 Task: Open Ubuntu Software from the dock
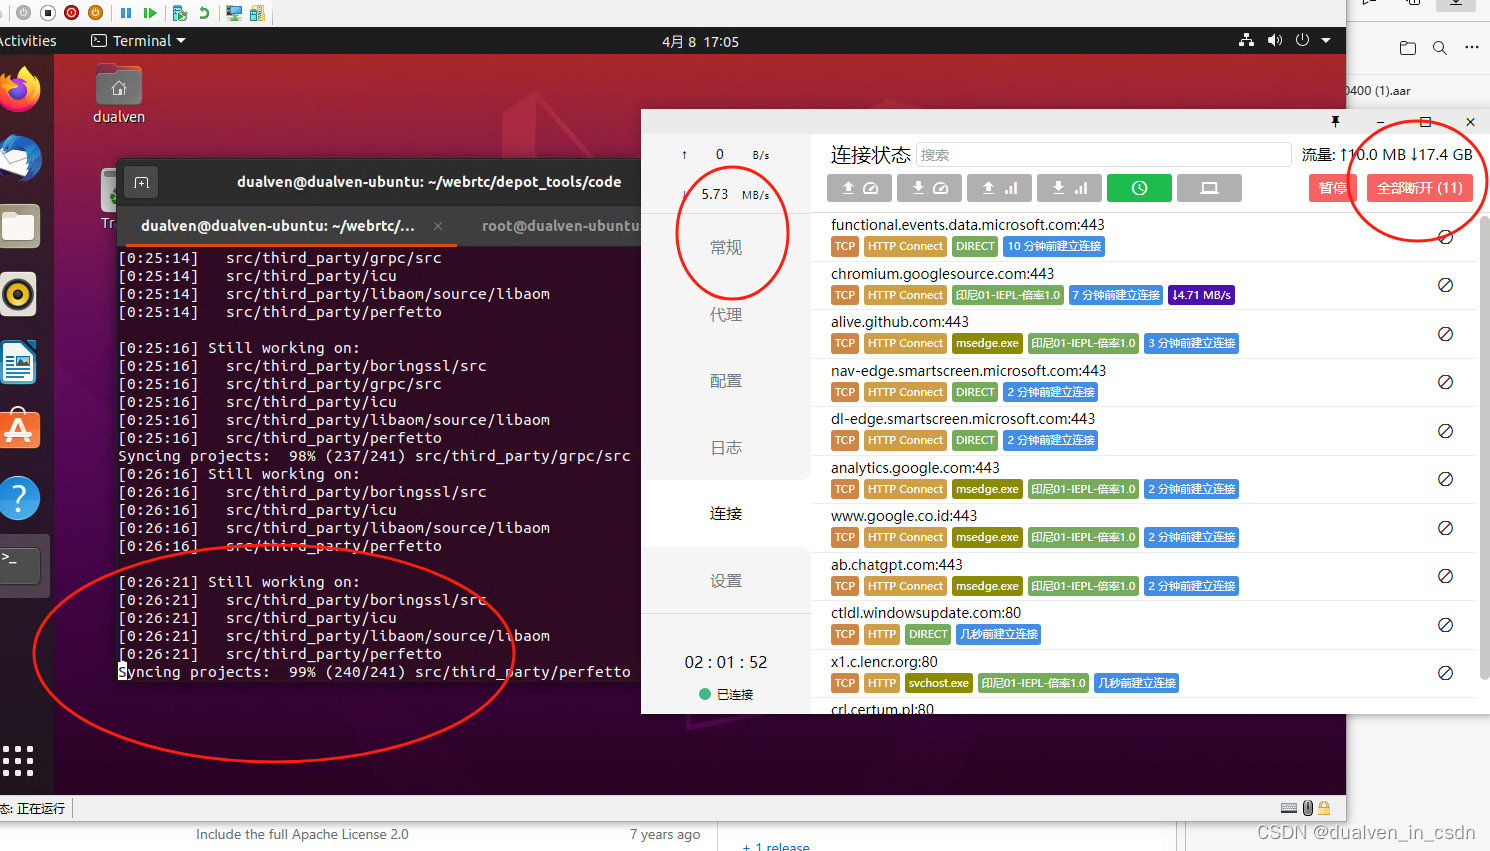coord(19,430)
